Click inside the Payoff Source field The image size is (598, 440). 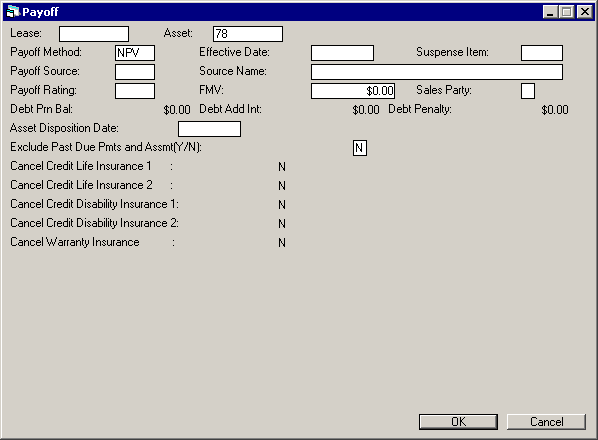[x=135, y=72]
